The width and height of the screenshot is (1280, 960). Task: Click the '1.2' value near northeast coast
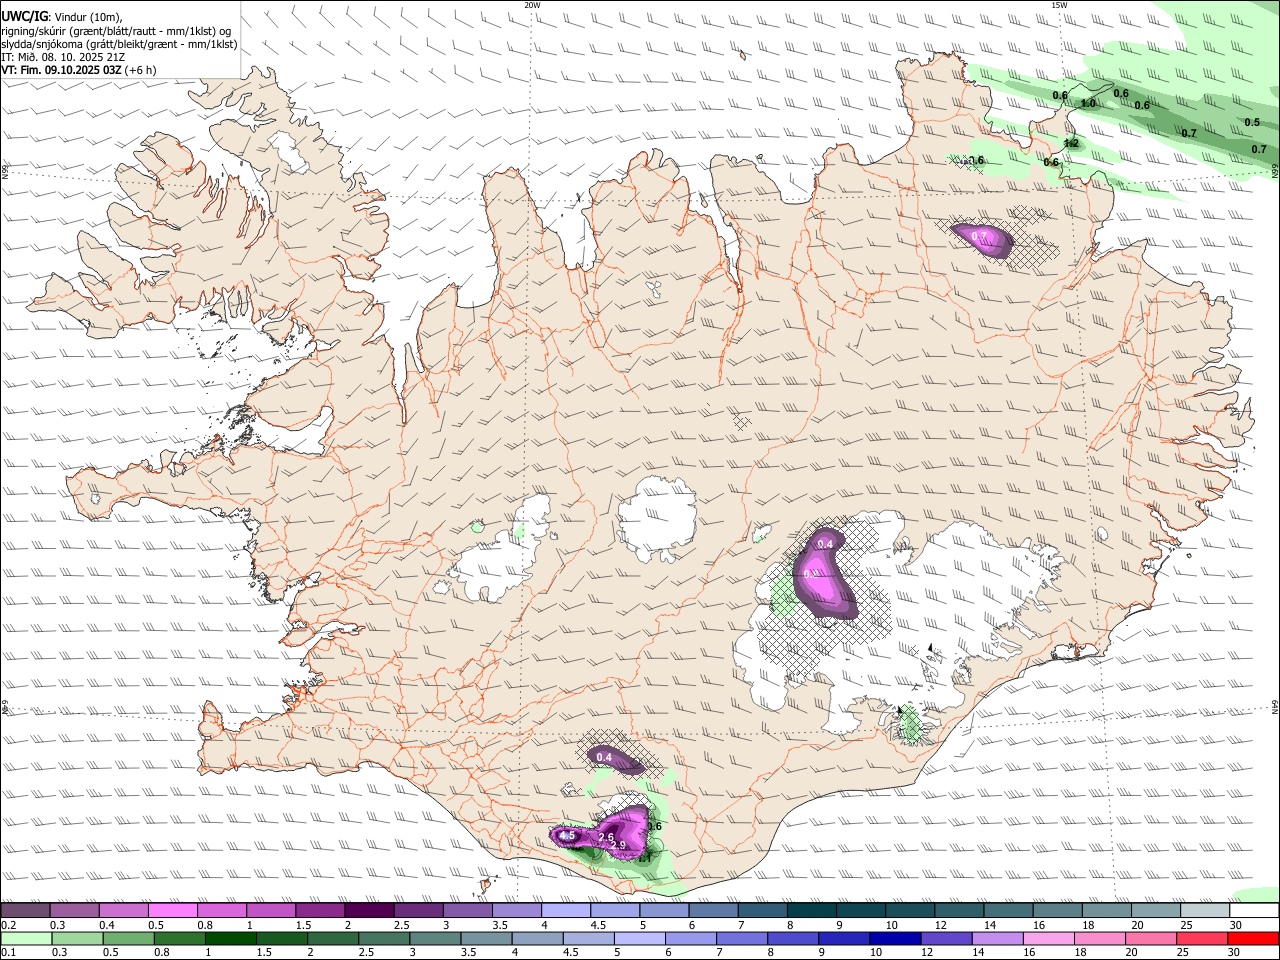pyautogui.click(x=1071, y=144)
